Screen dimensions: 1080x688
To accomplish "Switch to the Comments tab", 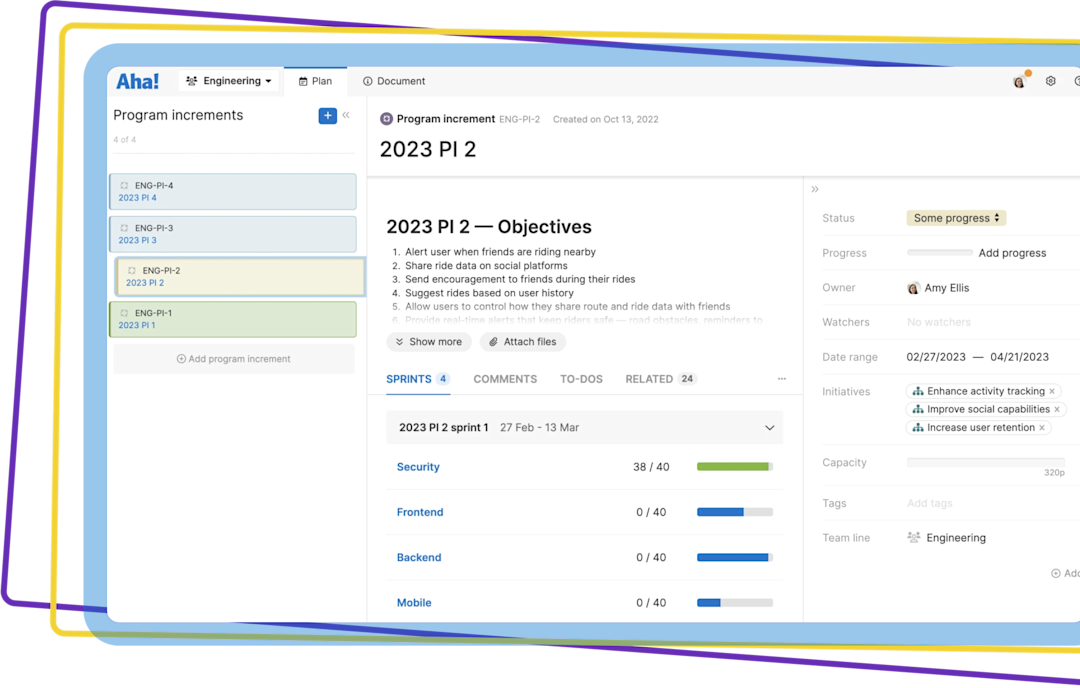I will (505, 378).
